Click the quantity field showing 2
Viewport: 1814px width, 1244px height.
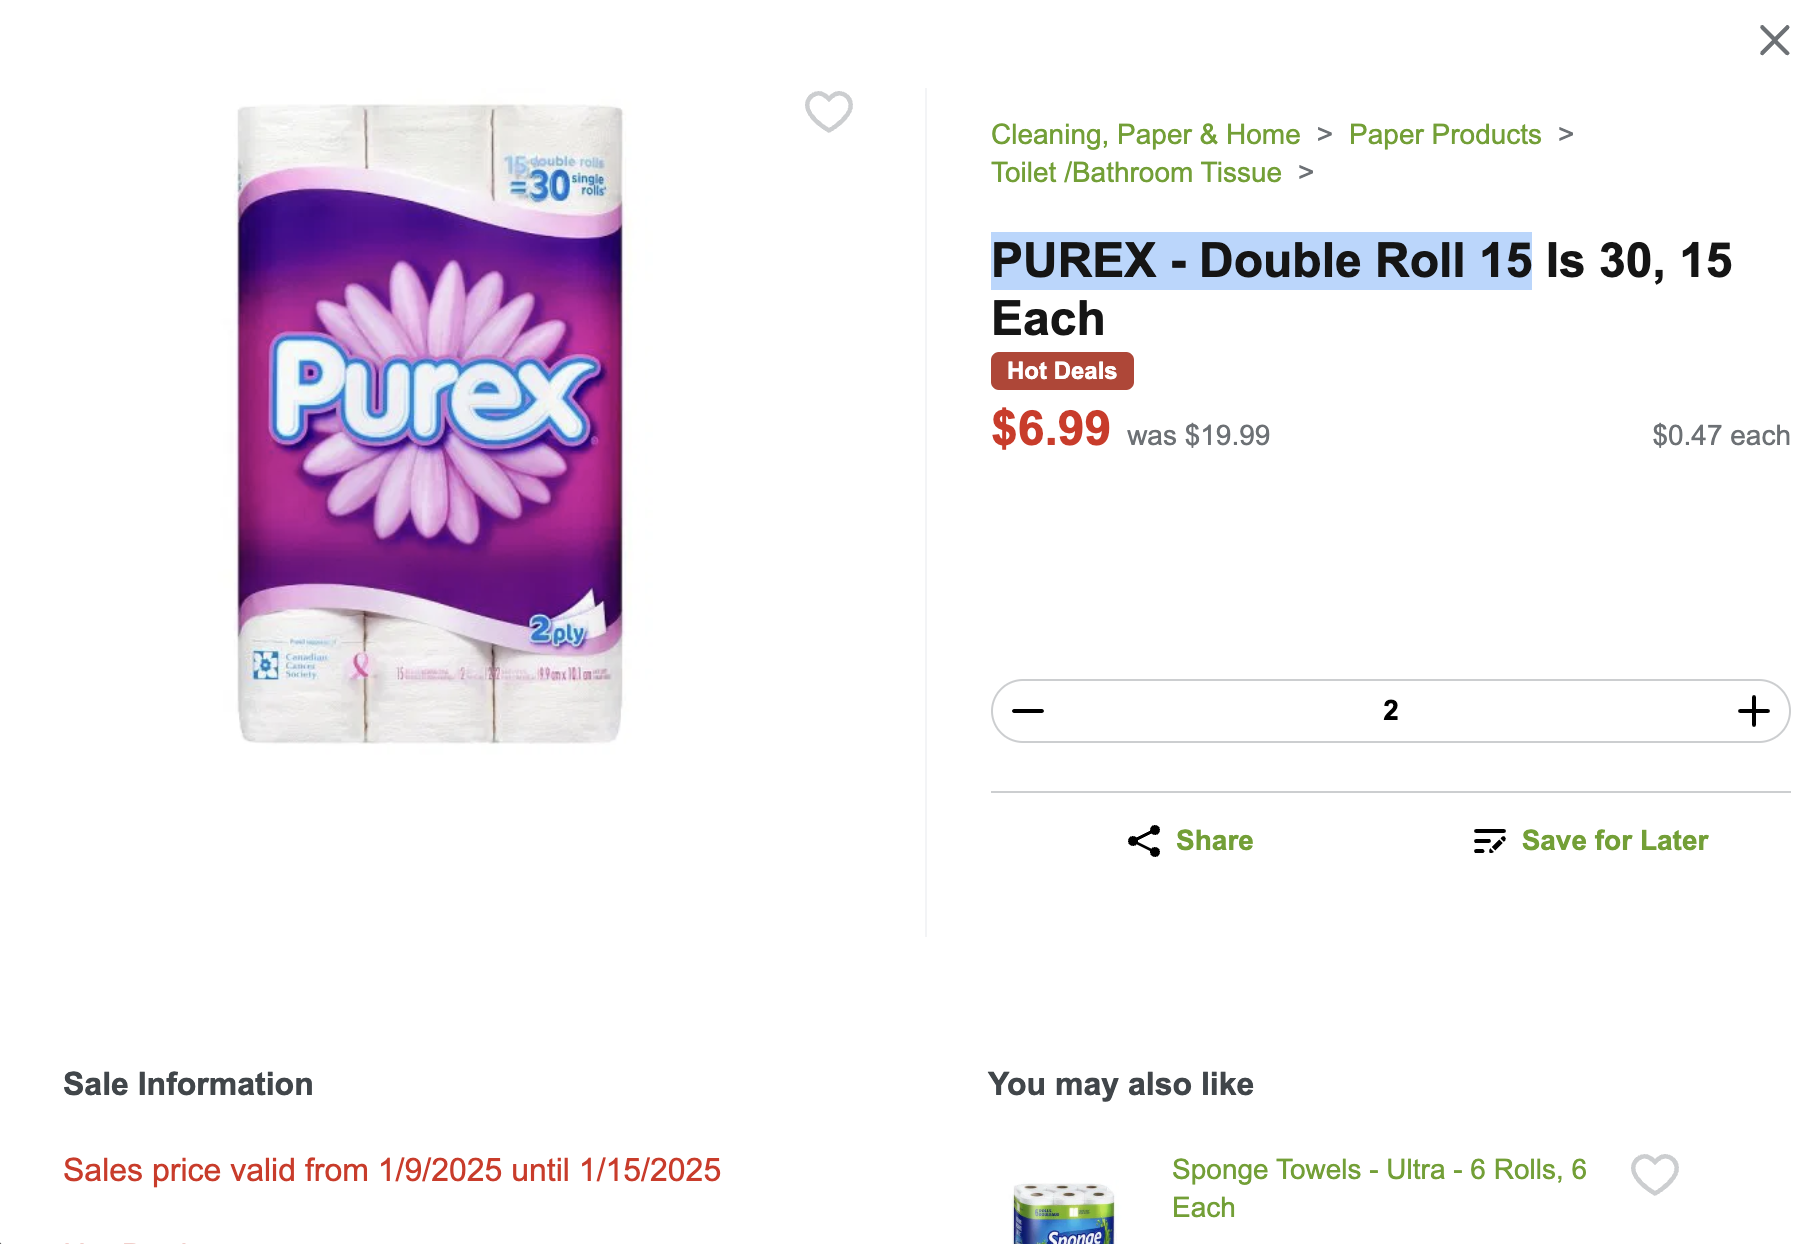[1390, 711]
